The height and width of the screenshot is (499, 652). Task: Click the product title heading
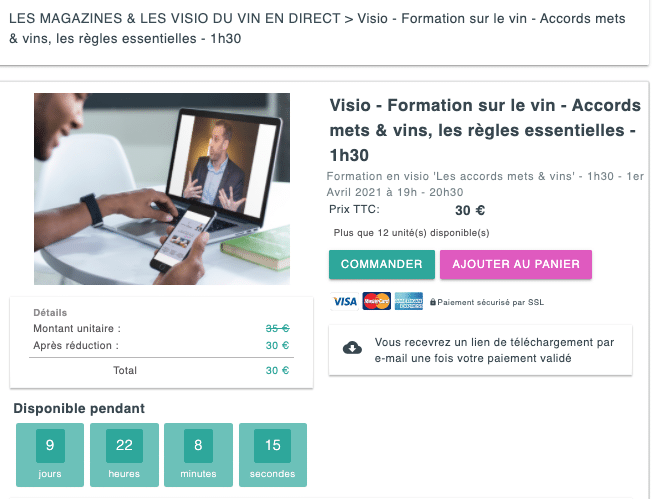click(x=485, y=130)
